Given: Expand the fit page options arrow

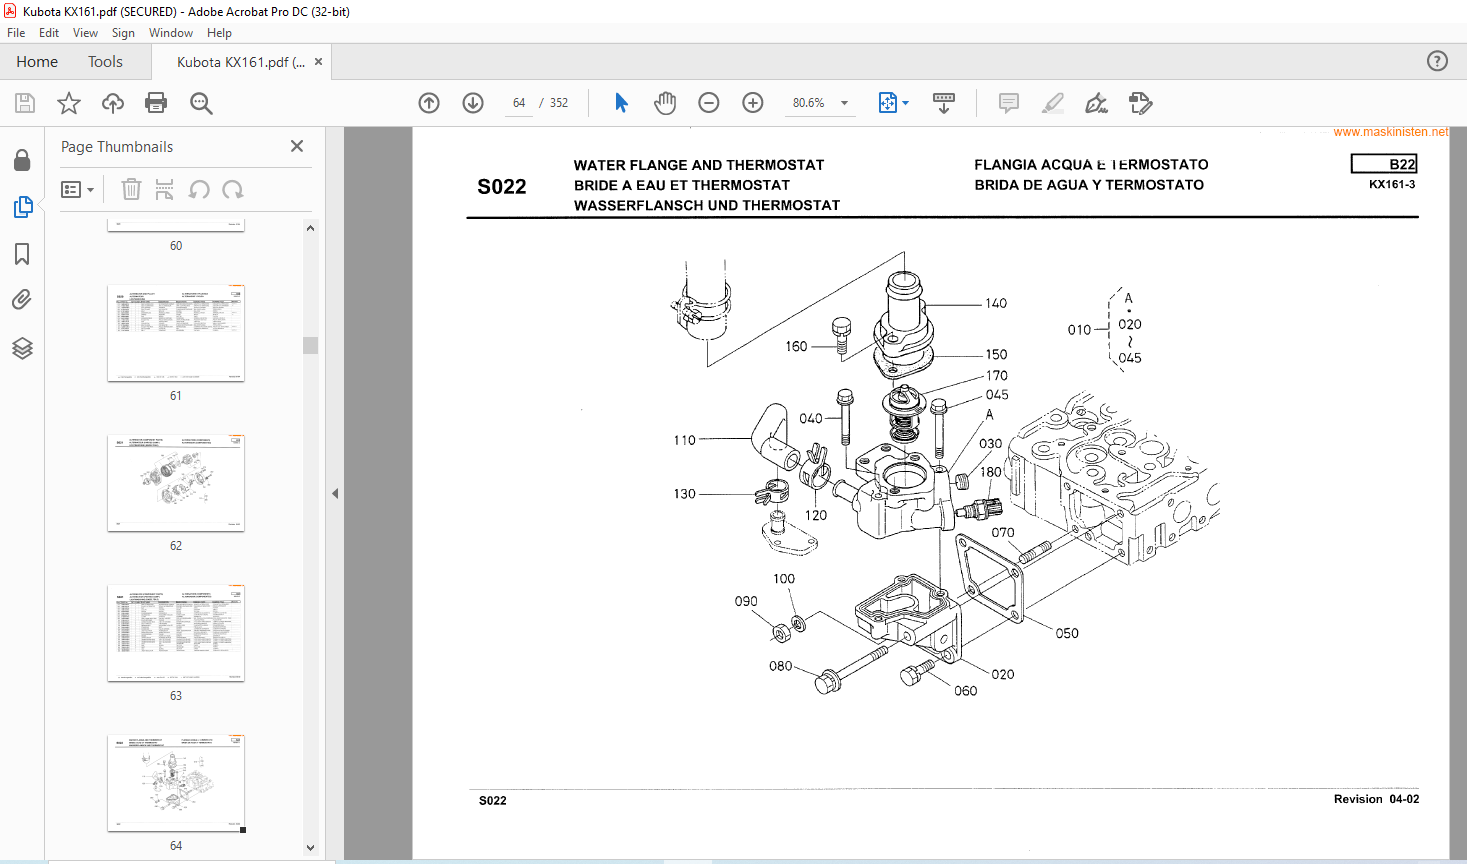Looking at the screenshot, I should click(x=906, y=103).
